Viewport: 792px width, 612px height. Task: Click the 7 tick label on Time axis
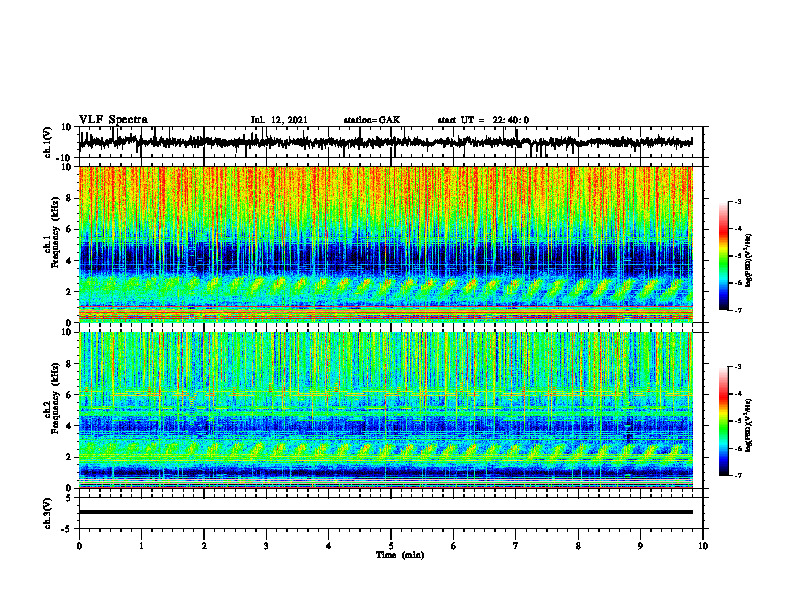[x=516, y=546]
